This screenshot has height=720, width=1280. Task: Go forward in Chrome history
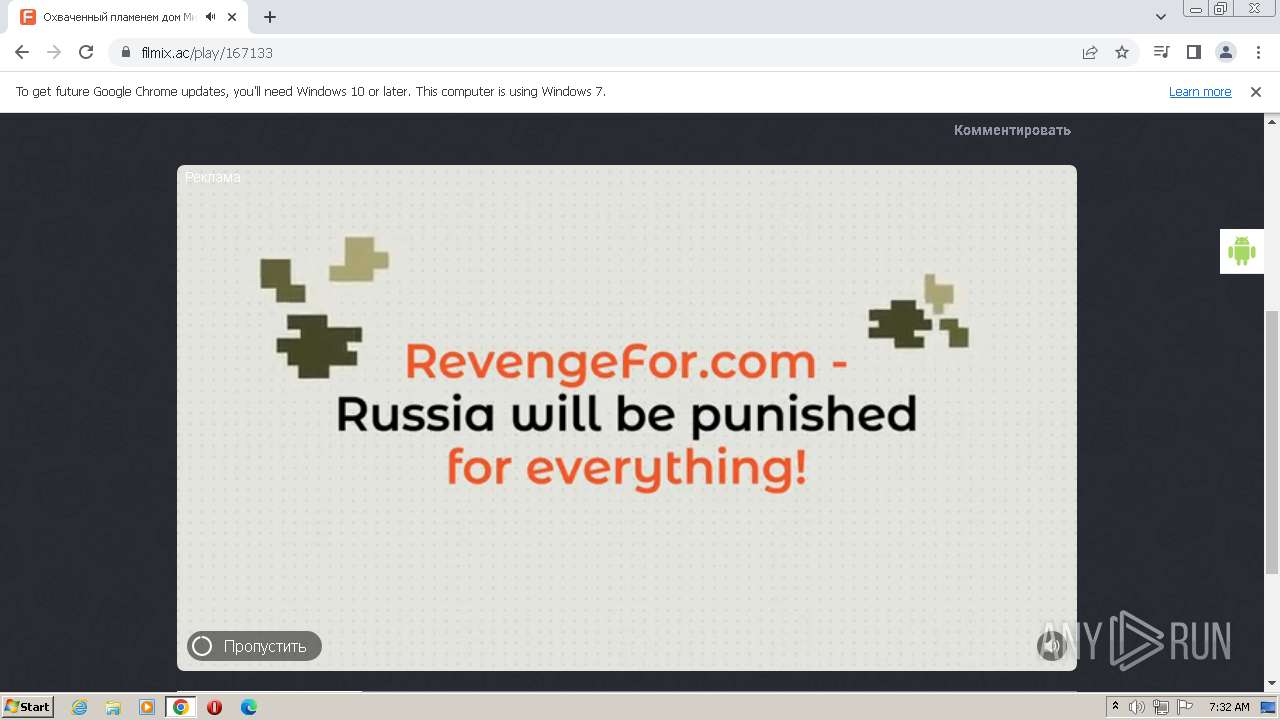(x=54, y=52)
